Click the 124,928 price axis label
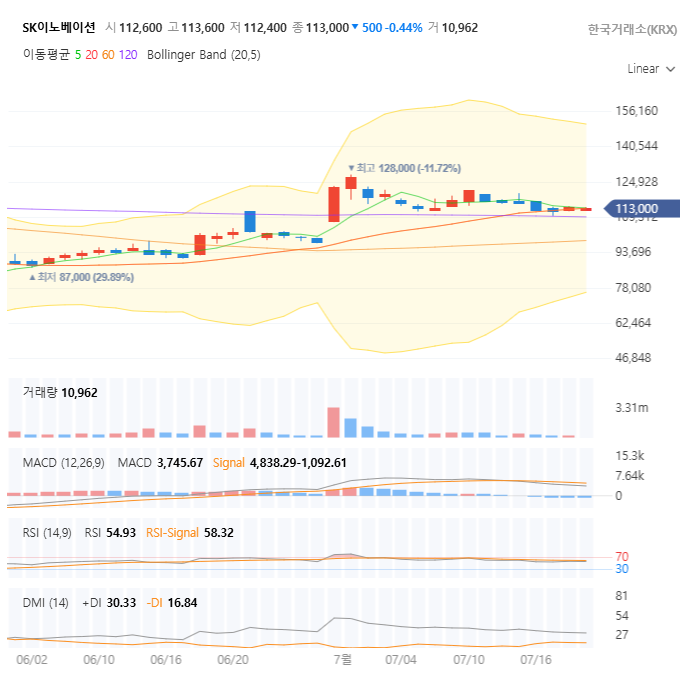 click(x=636, y=182)
